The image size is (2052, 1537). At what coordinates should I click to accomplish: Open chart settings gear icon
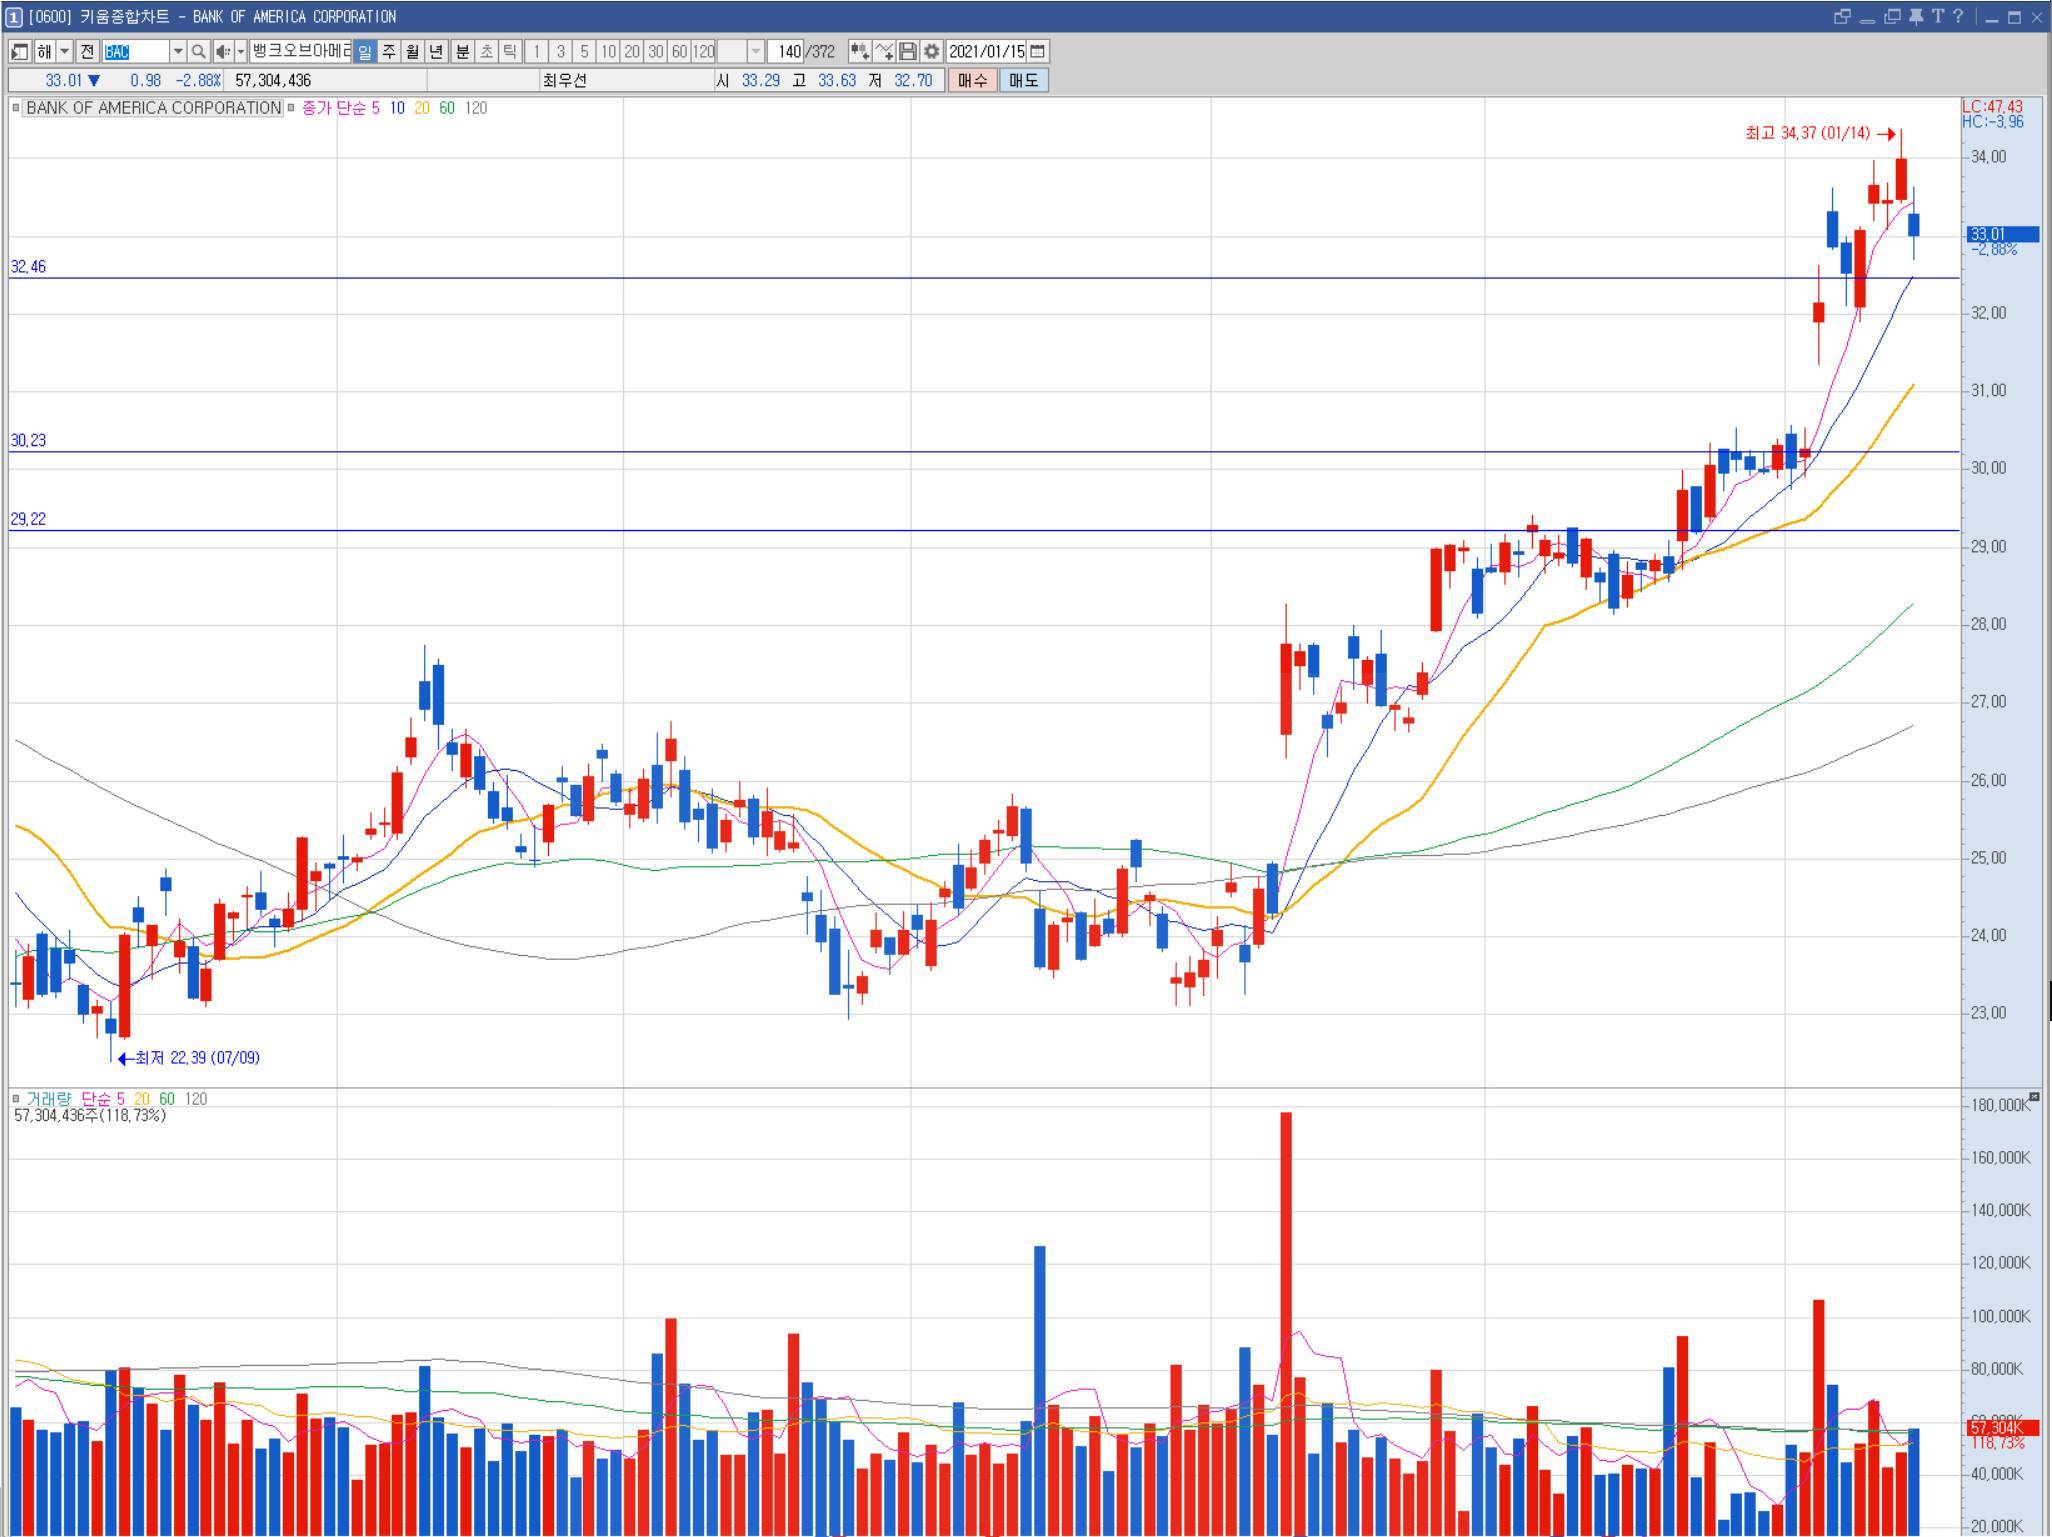932,51
